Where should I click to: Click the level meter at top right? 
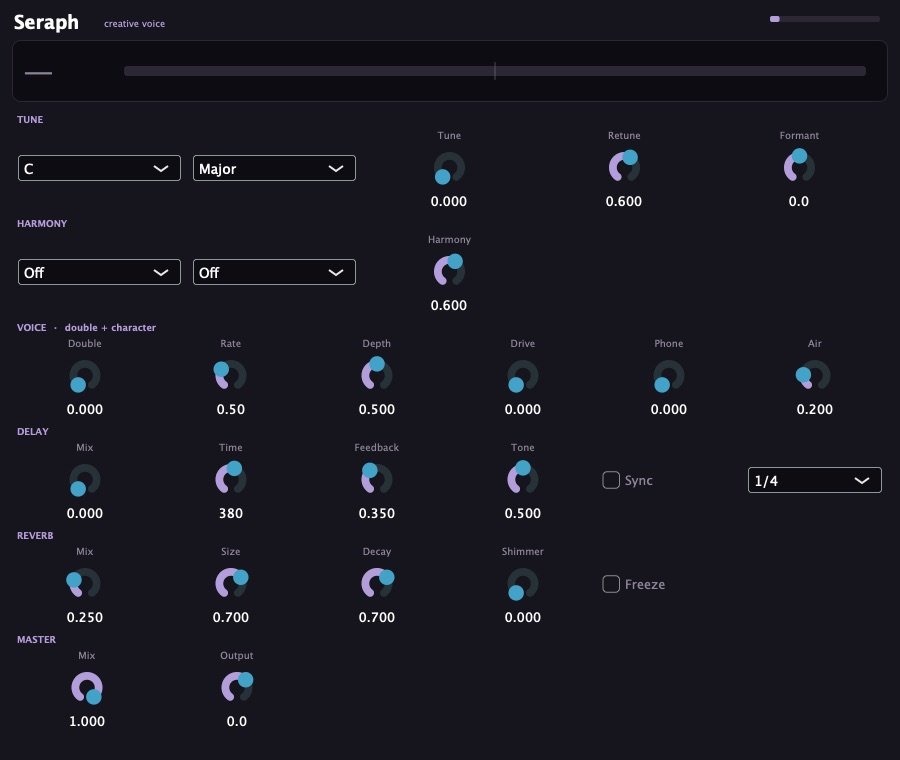point(824,19)
